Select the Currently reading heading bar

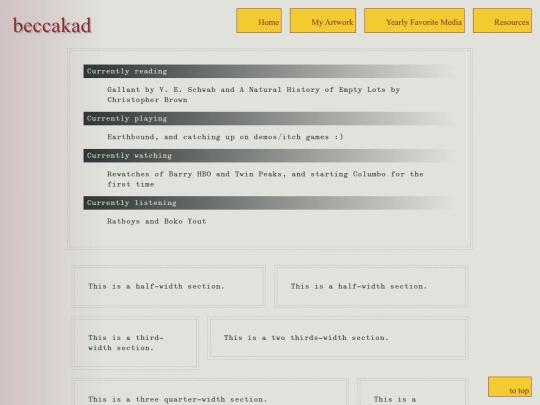pos(270,71)
